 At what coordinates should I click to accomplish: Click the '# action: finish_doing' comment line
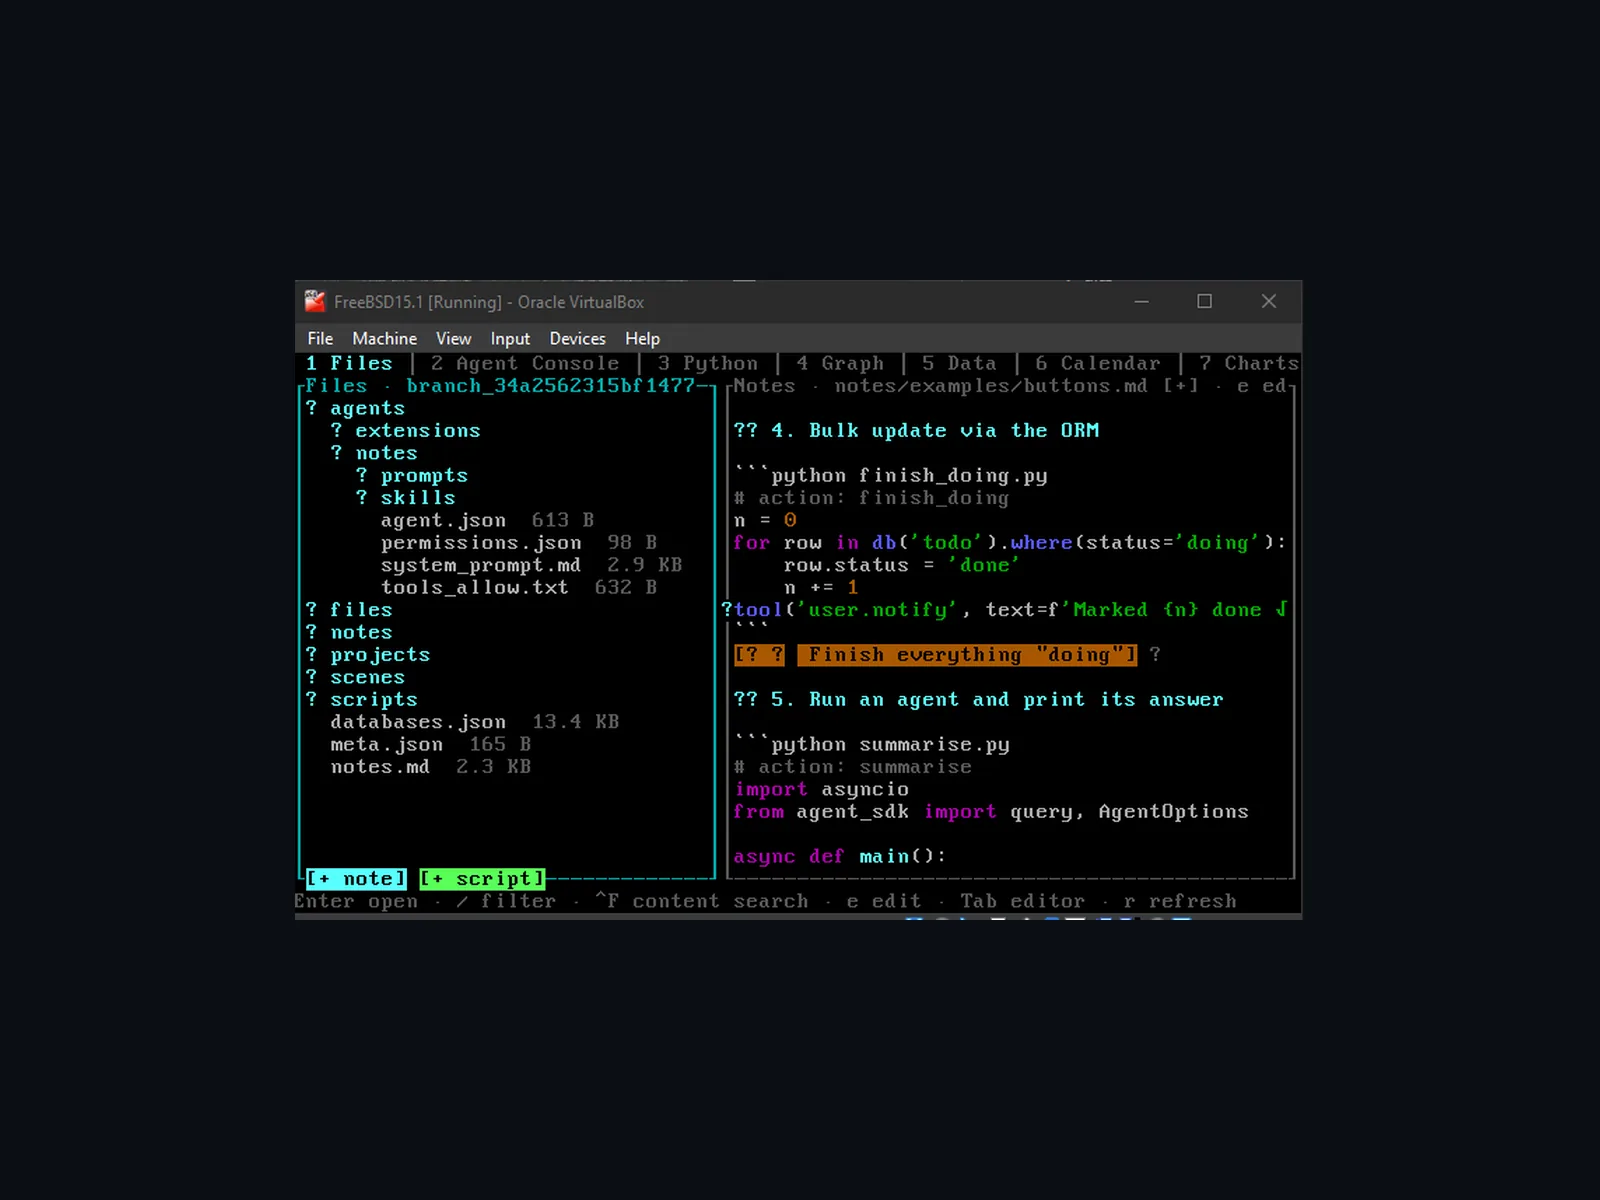(x=871, y=497)
